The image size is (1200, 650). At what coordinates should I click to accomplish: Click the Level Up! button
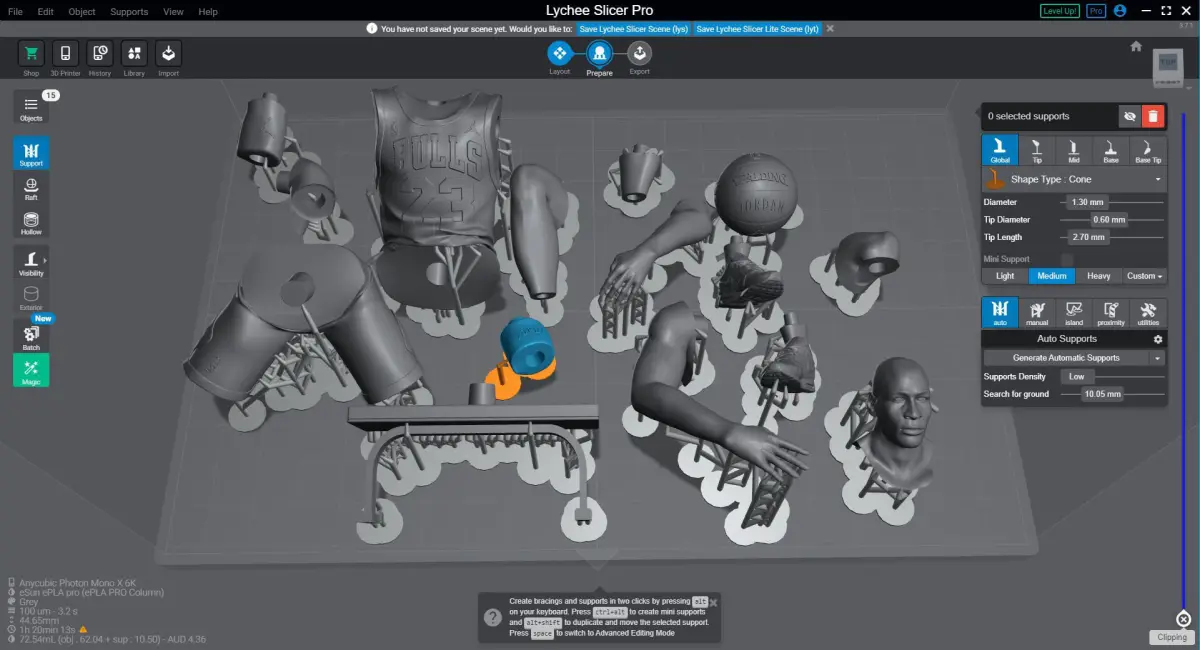point(1059,11)
